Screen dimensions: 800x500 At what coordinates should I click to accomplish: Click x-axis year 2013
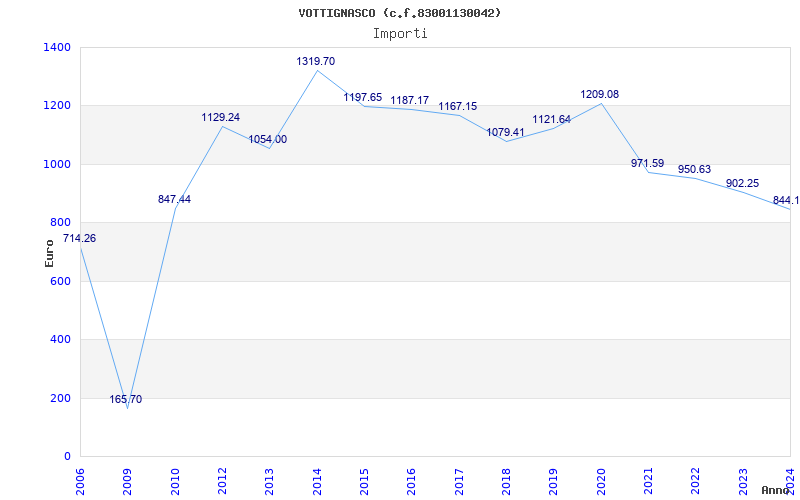click(269, 481)
